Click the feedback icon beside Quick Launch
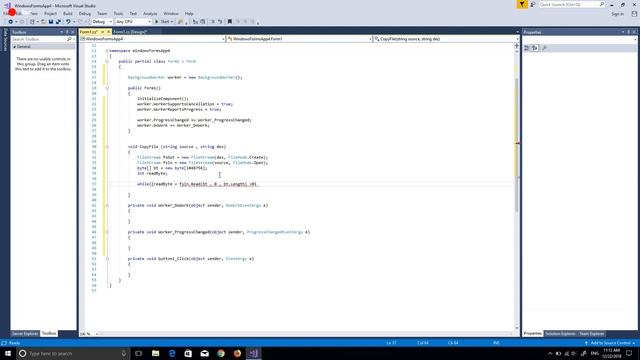Image resolution: width=640 pixels, height=360 pixels. click(533, 4)
